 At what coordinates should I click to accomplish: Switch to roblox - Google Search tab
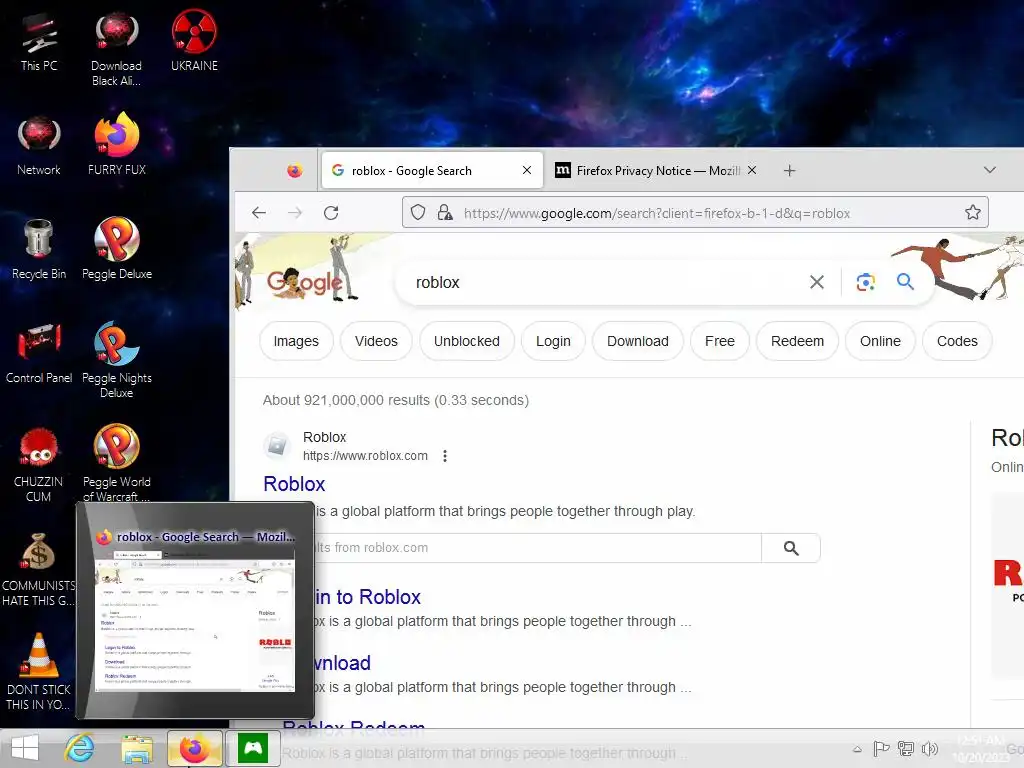click(x=432, y=170)
